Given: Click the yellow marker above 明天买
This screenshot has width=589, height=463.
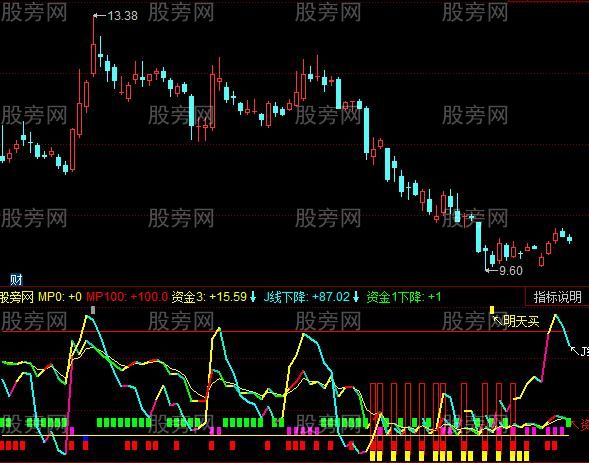Looking at the screenshot, I should click(492, 310).
